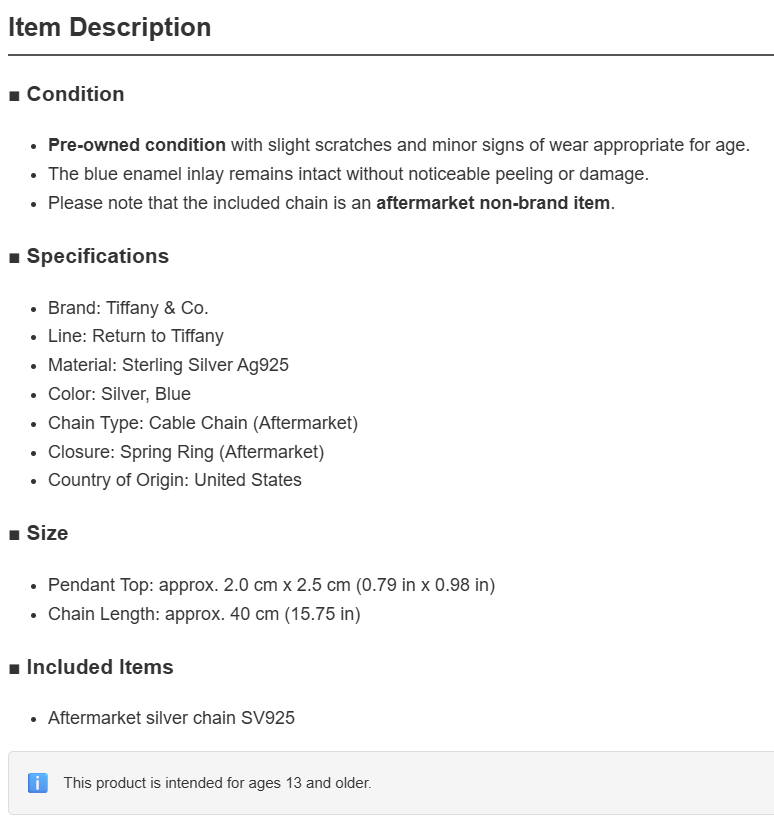Click the Closure: Spring Ring entry
774x821 pixels.
pyautogui.click(x=186, y=452)
